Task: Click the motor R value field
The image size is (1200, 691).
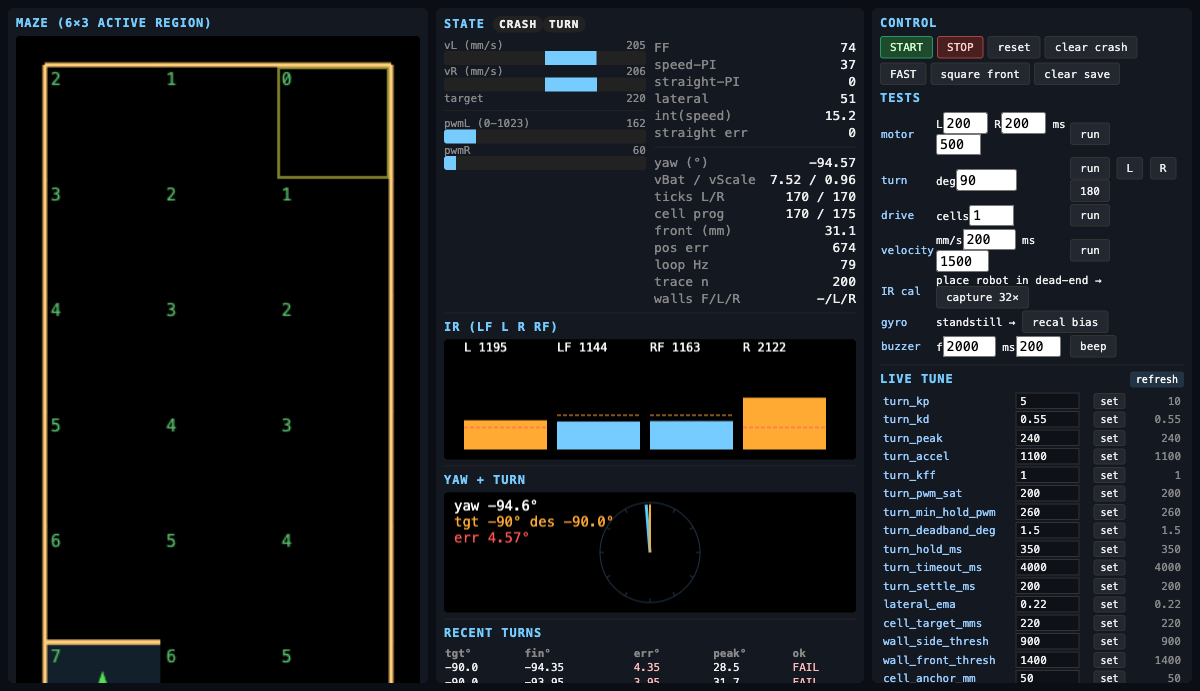Action: tap(1023, 123)
